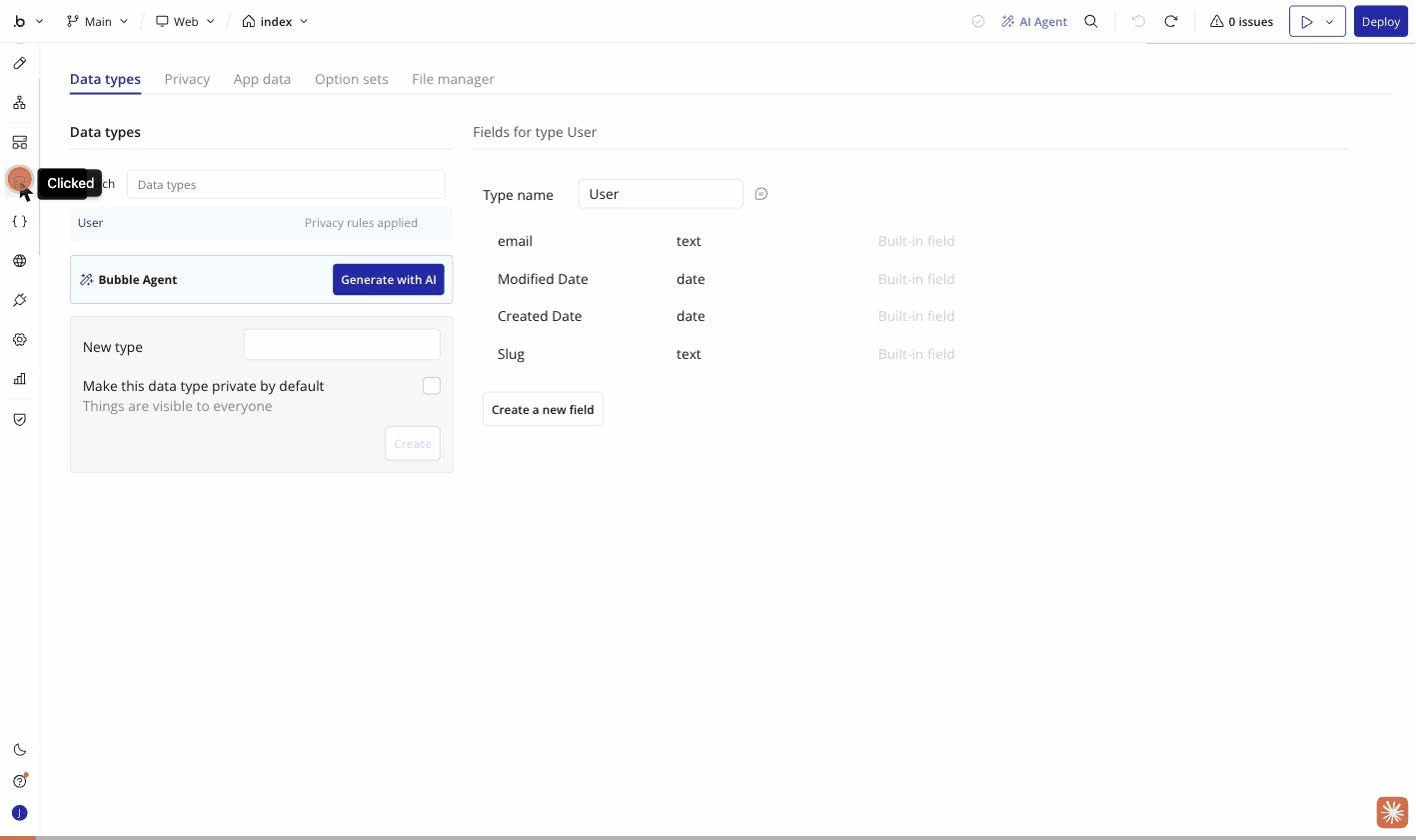The height and width of the screenshot is (840, 1416).
Task: Click the curly braces sidebar icon
Action: [19, 221]
